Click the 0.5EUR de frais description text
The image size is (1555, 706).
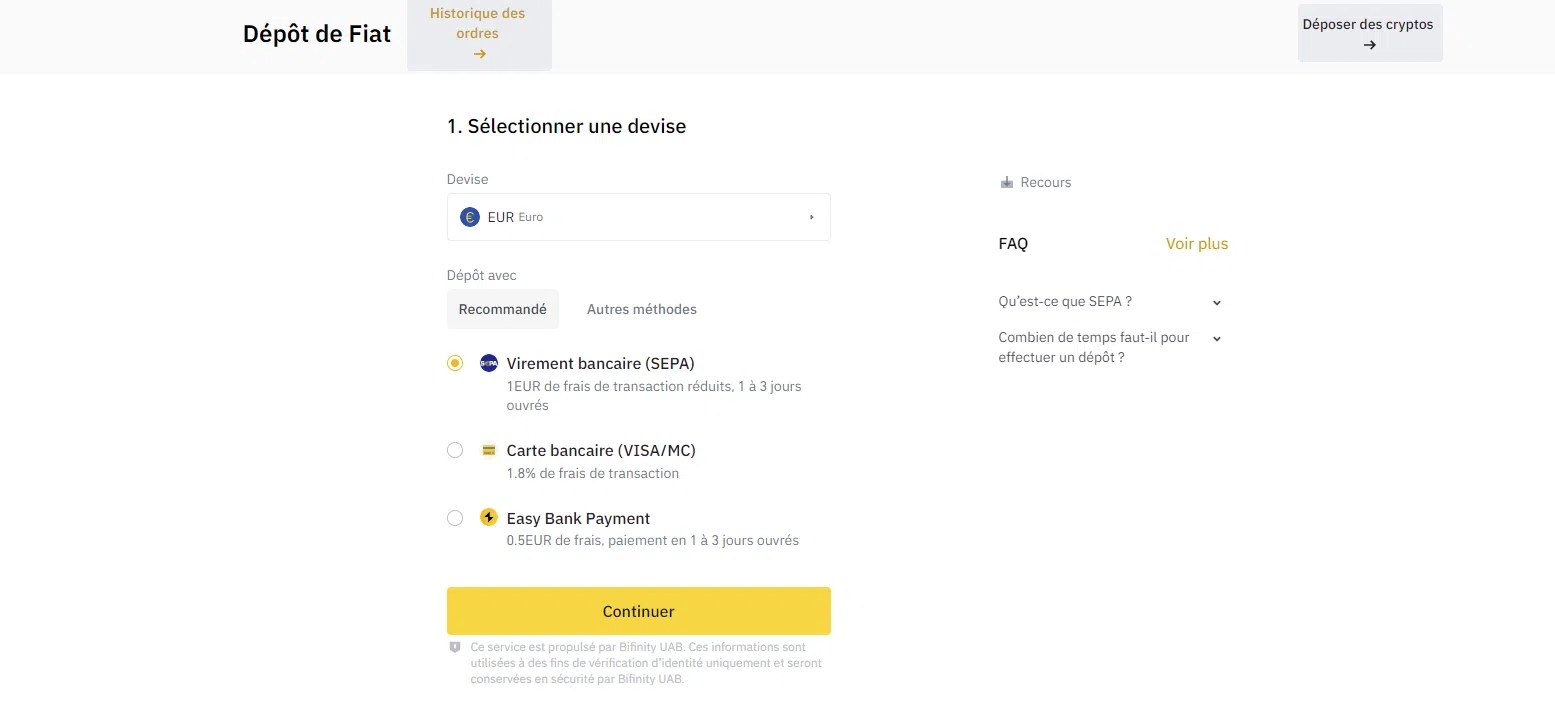tap(652, 541)
